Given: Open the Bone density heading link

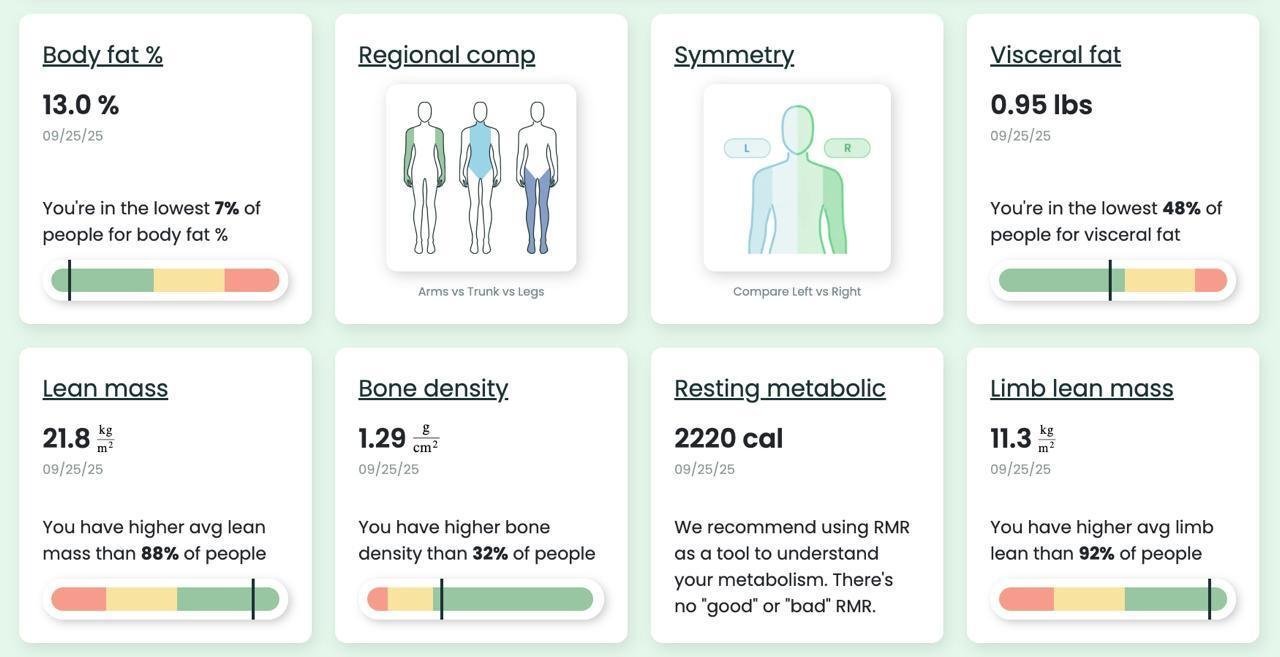Looking at the screenshot, I should tap(433, 388).
